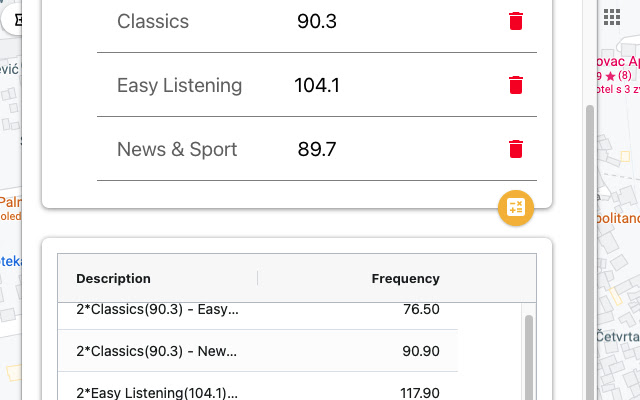Sort by the Description column header
The height and width of the screenshot is (400, 640).
click(x=113, y=278)
